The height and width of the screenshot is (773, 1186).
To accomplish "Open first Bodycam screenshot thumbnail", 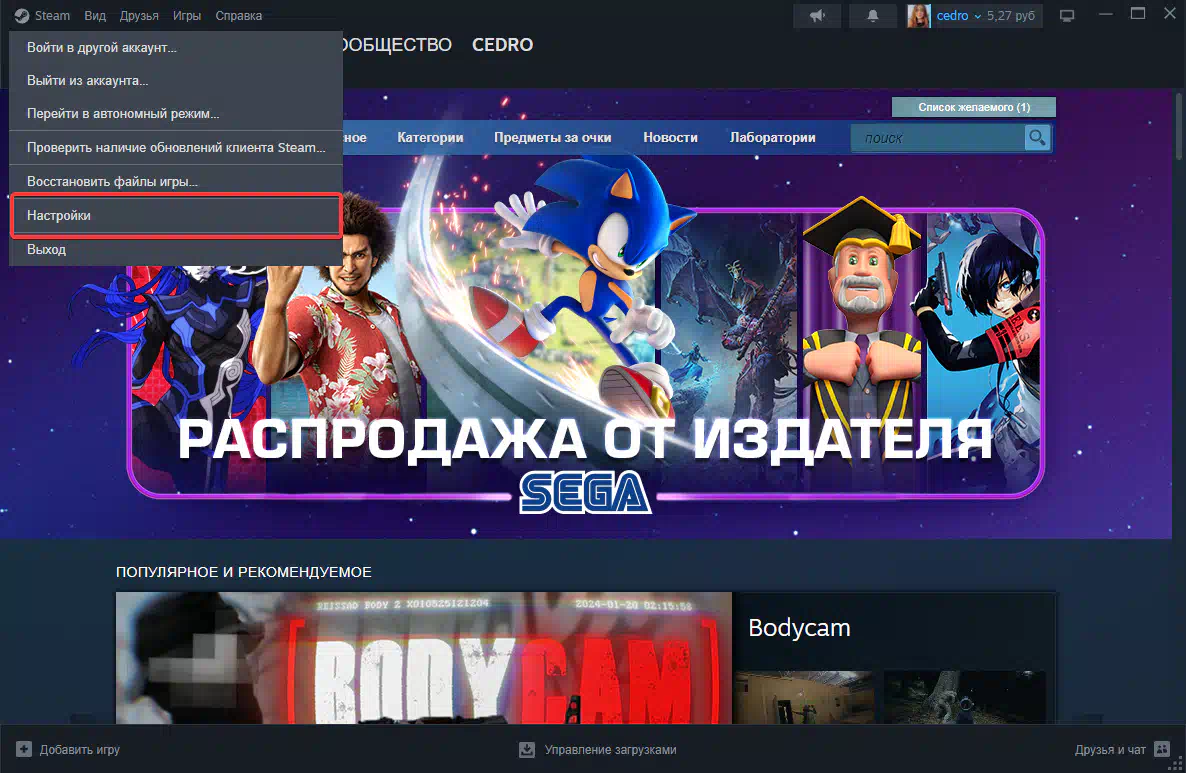I will (x=804, y=697).
